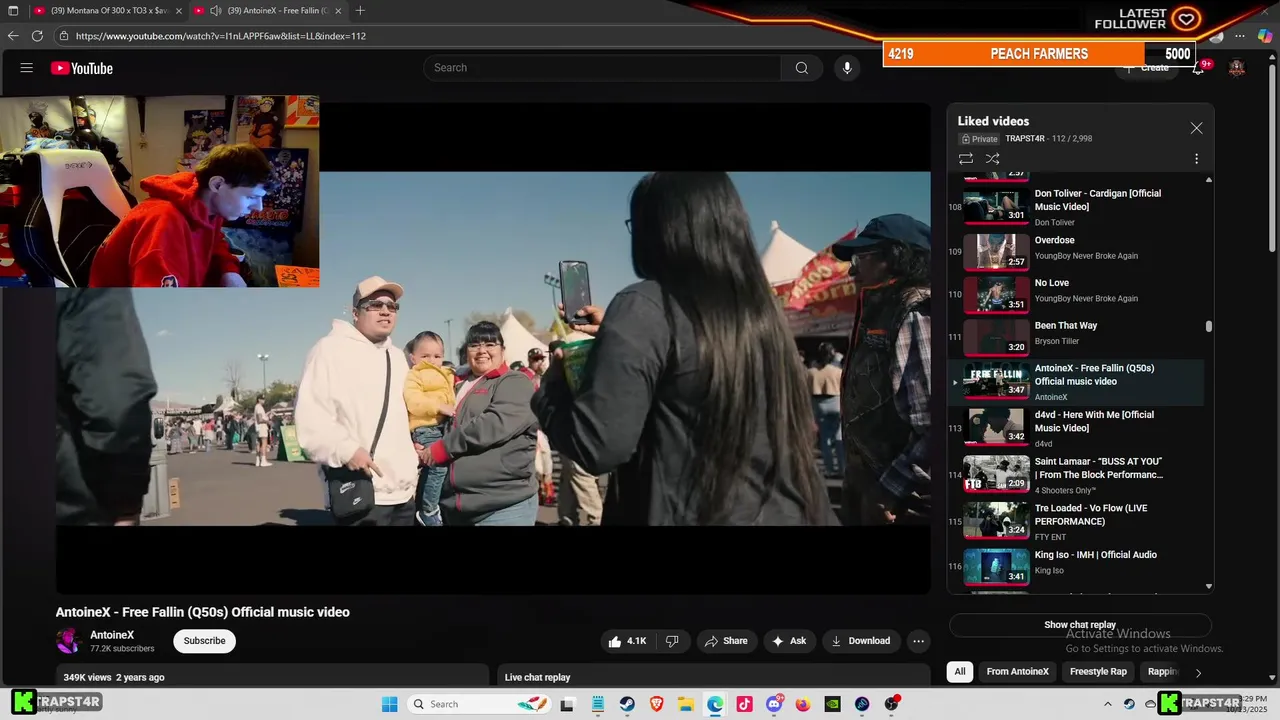Open Steam from the taskbar
Viewport: 1280px width, 720px height.
627,704
